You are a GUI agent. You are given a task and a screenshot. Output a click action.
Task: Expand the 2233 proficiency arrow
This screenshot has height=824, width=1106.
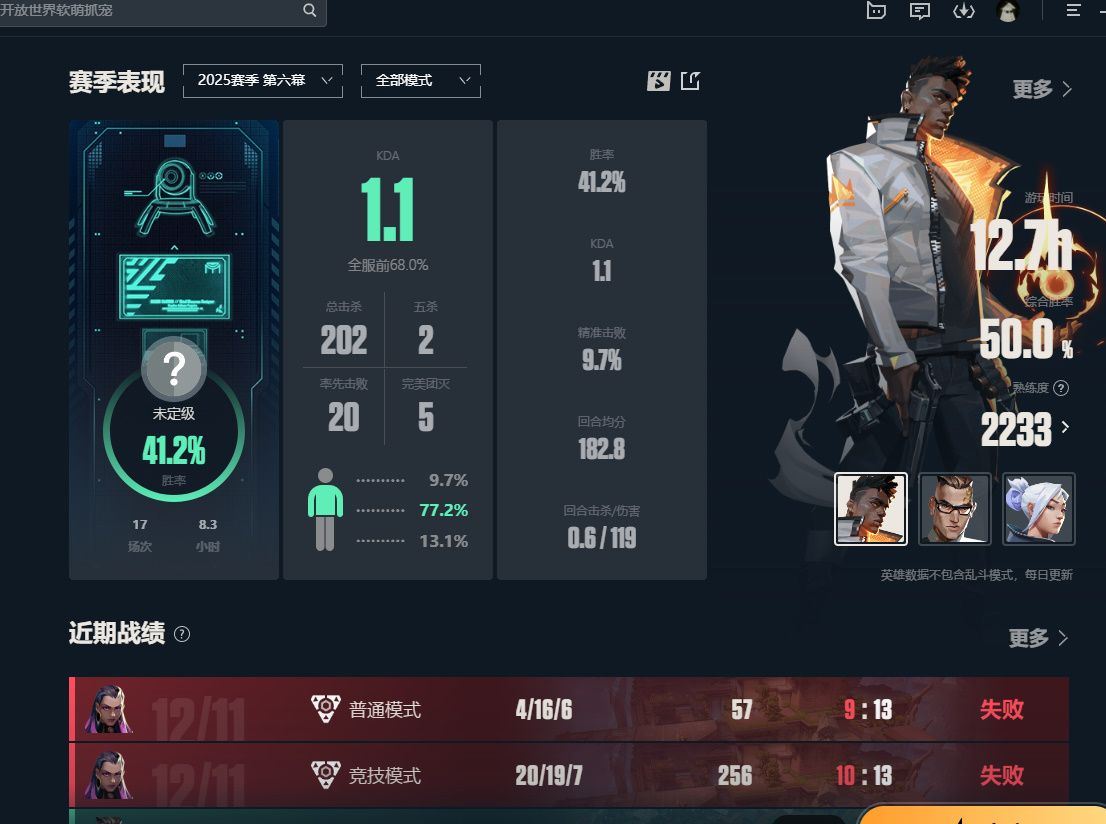[1065, 427]
